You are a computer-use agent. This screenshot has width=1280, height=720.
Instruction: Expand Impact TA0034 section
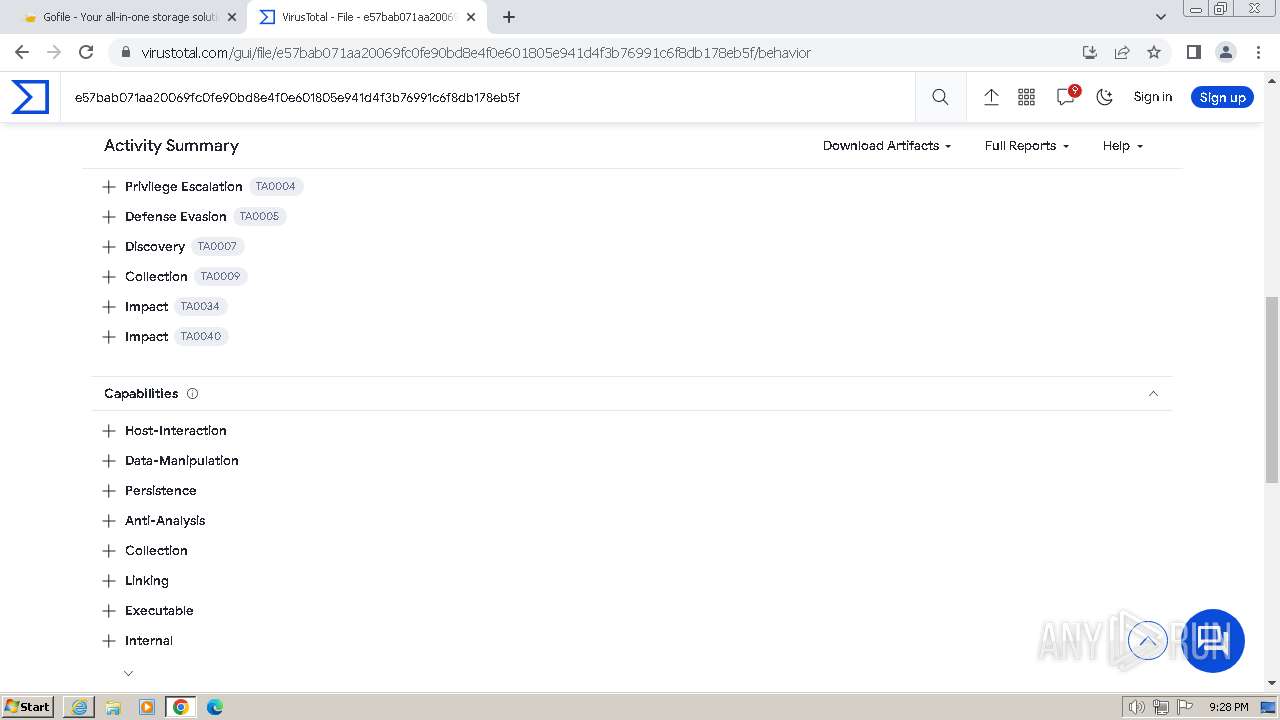pos(109,307)
